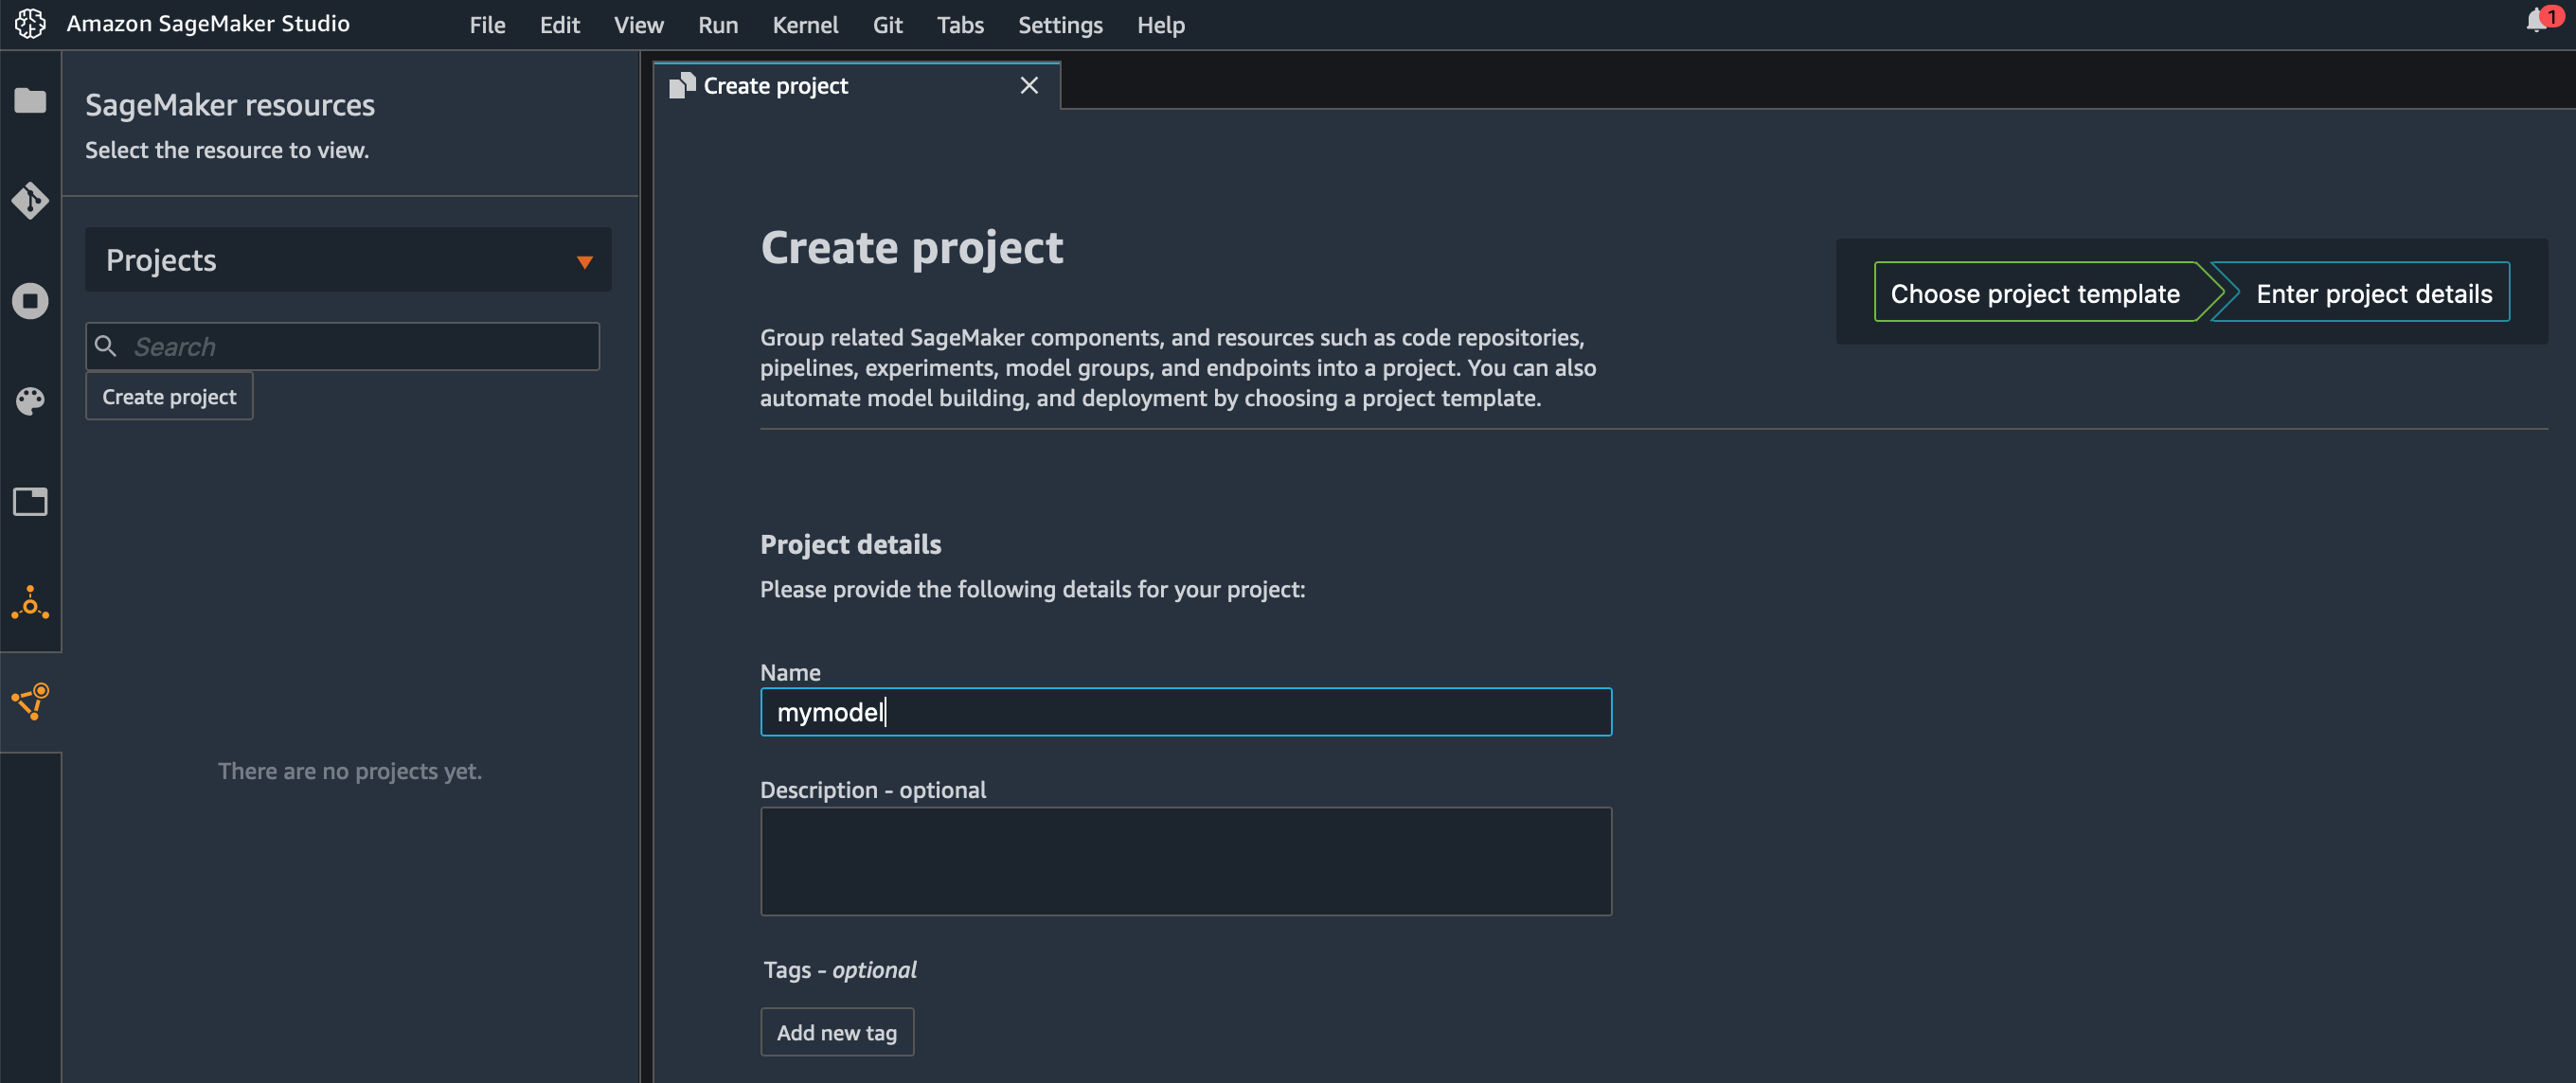This screenshot has width=2576, height=1083.
Task: Click the Add new tag button
Action: [x=836, y=1032]
